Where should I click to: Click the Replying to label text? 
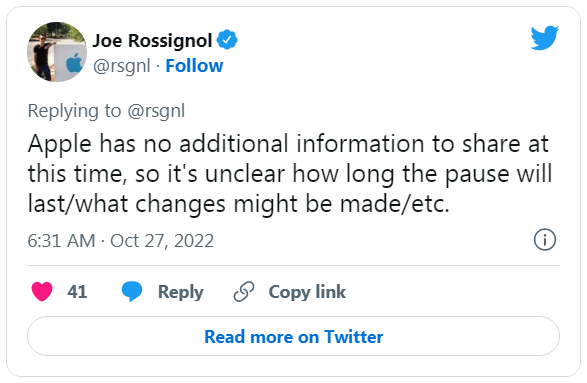pos(74,111)
